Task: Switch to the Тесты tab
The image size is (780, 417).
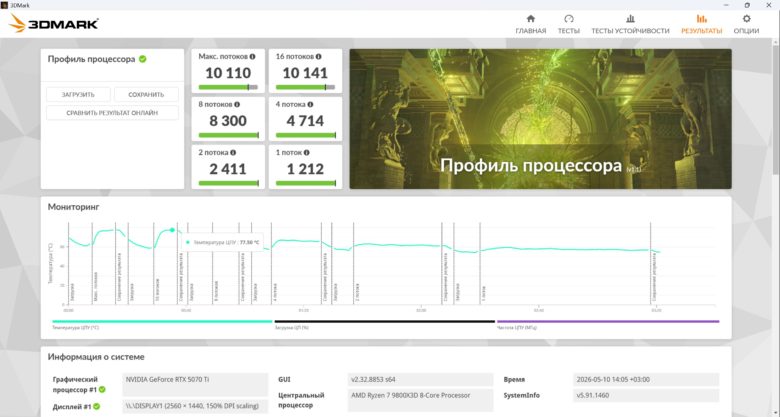Action: point(569,24)
